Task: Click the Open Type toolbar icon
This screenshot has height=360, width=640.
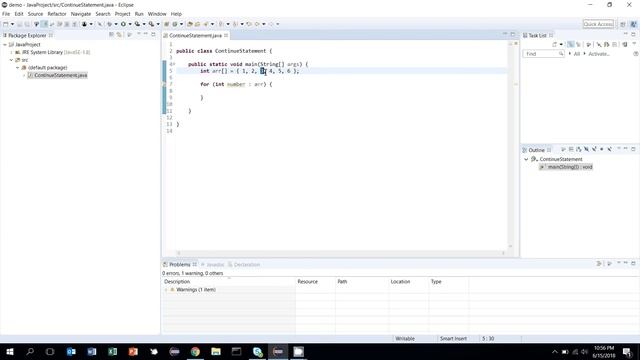Action: click(x=190, y=24)
